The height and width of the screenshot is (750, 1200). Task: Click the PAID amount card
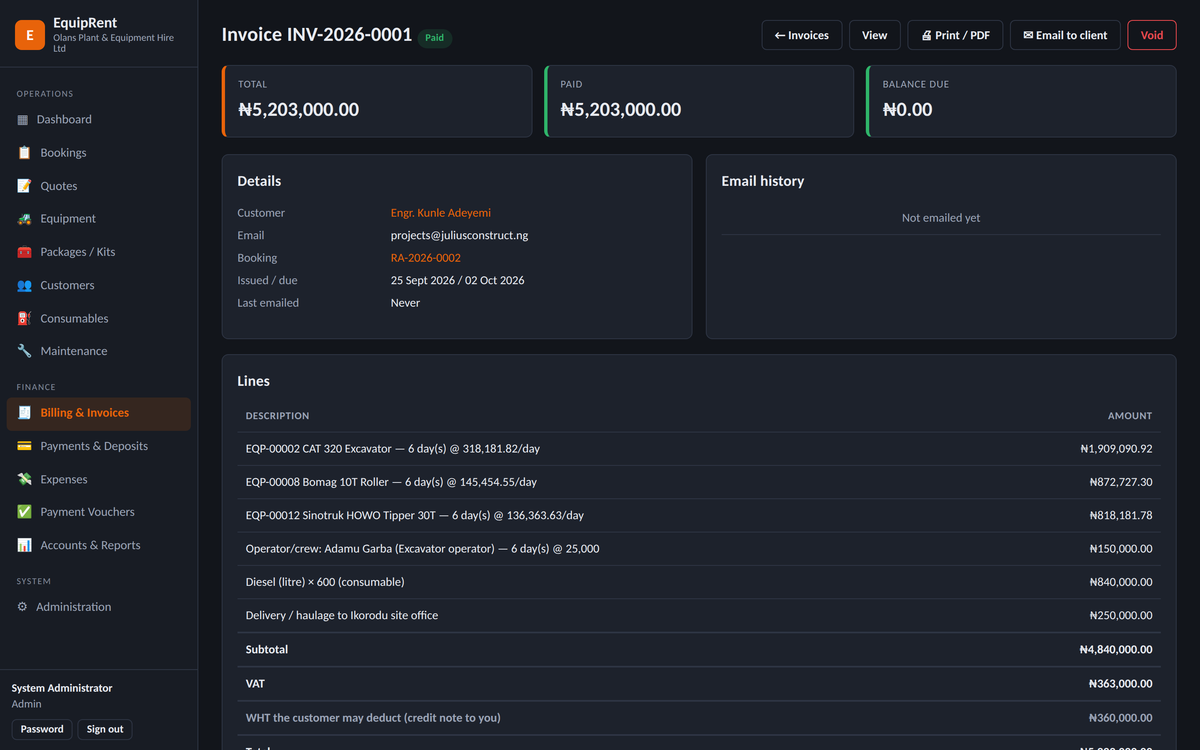pos(699,101)
